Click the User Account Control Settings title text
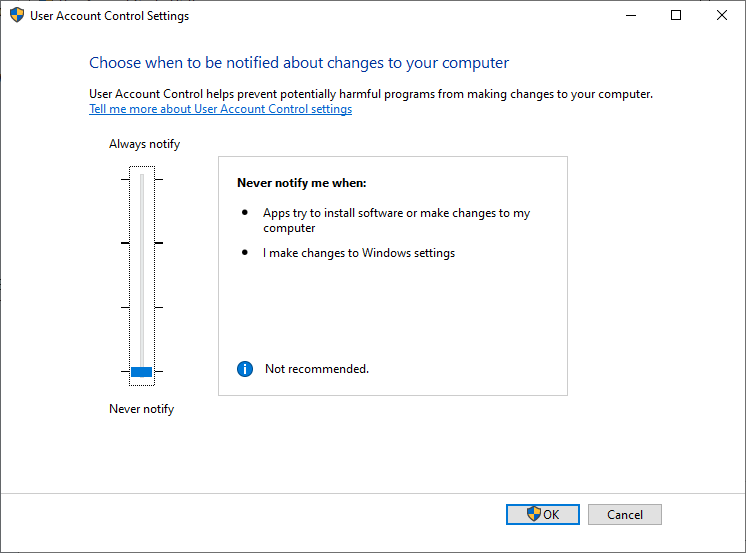Screen dimensions: 746x553 (111, 16)
